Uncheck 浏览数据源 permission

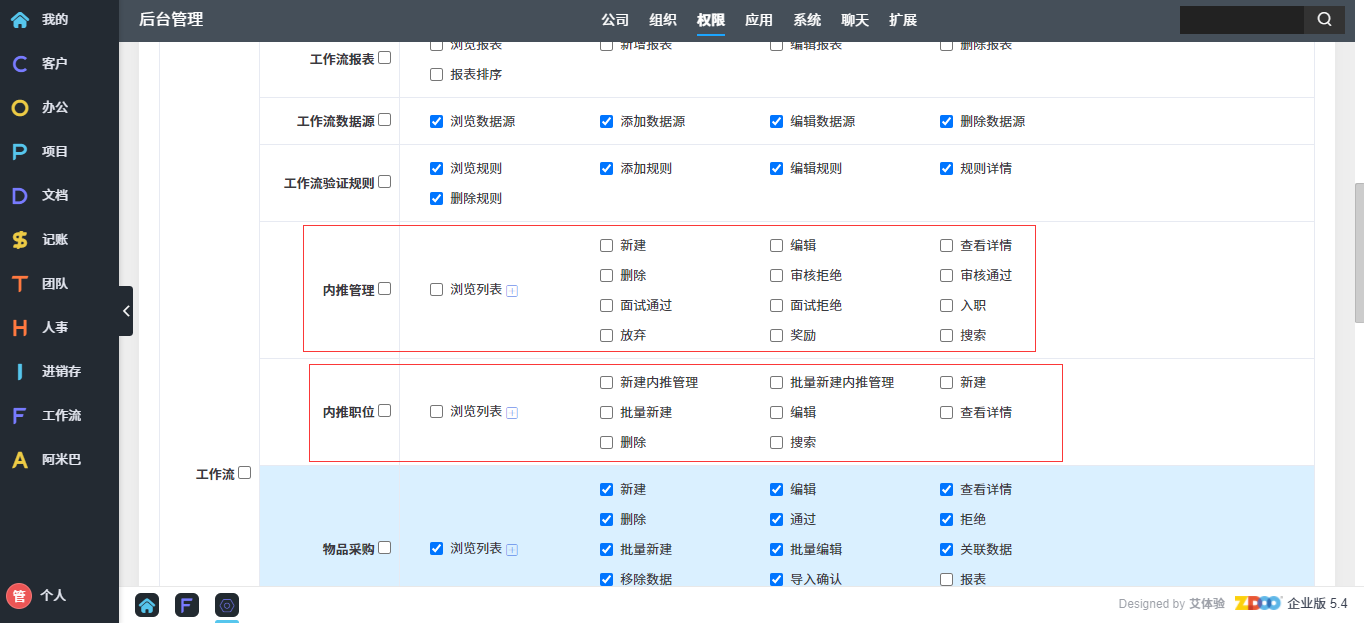pyautogui.click(x=436, y=121)
